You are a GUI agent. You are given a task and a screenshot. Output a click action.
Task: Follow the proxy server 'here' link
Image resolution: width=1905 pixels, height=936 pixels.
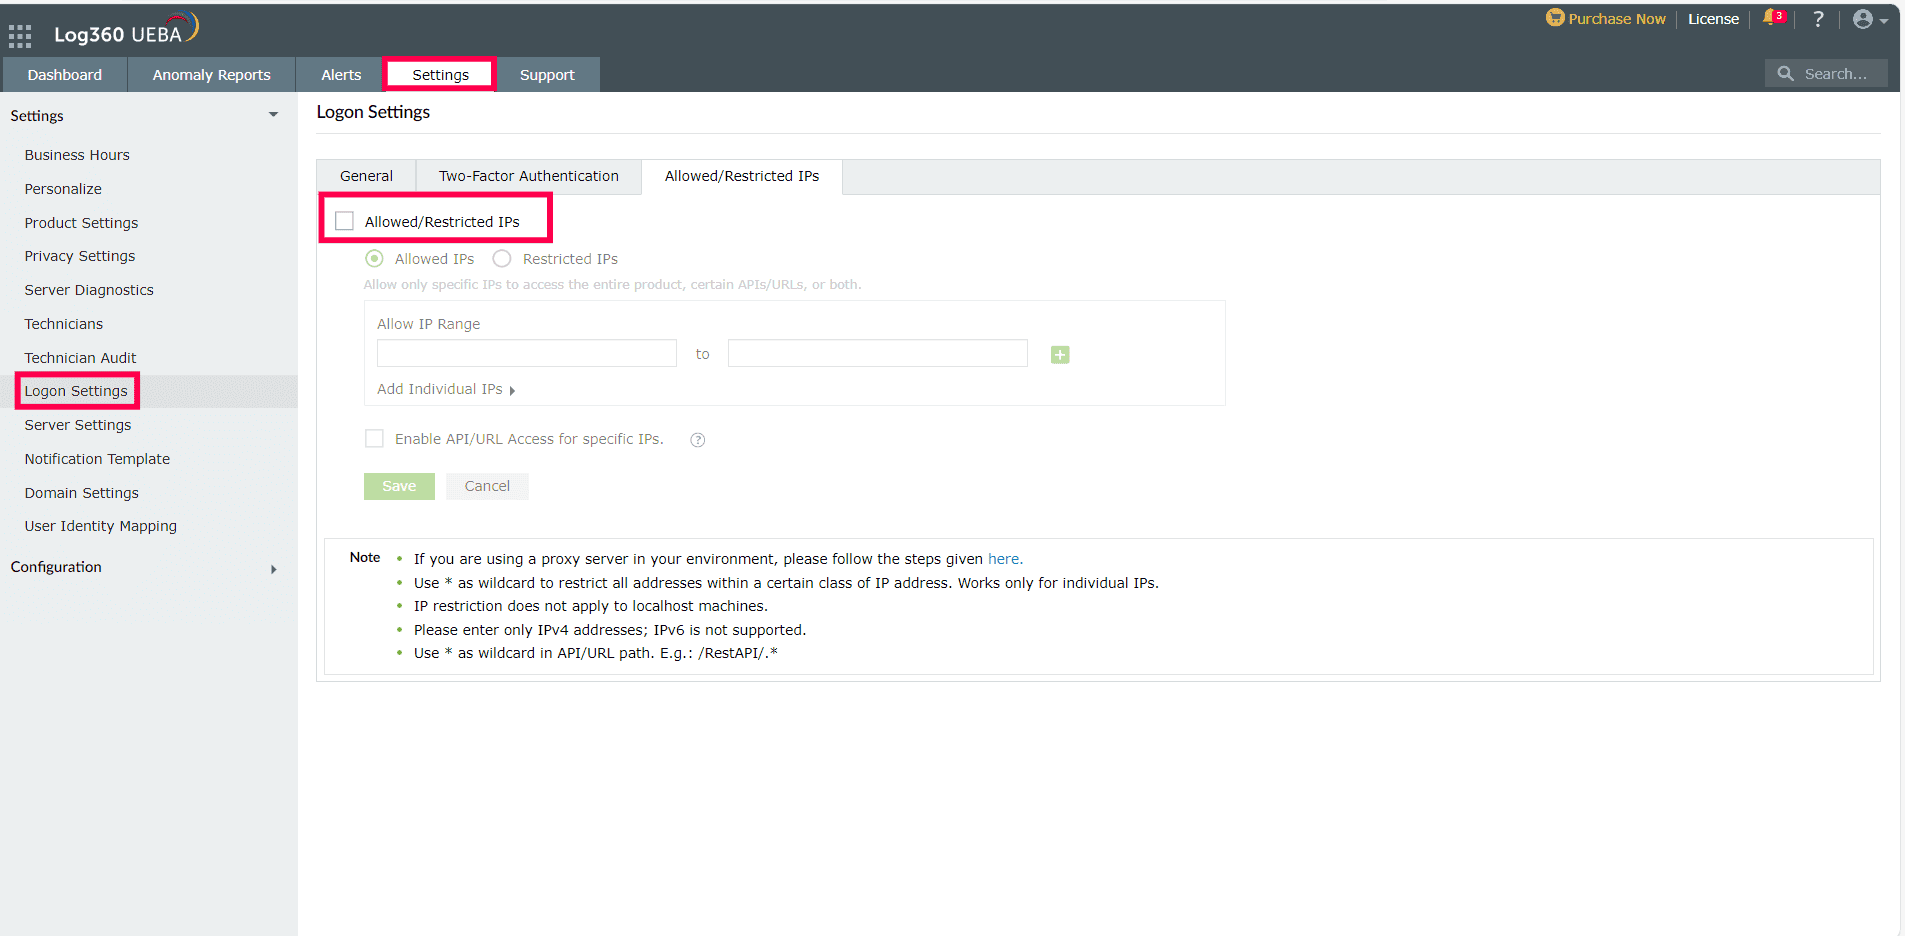tap(1004, 559)
